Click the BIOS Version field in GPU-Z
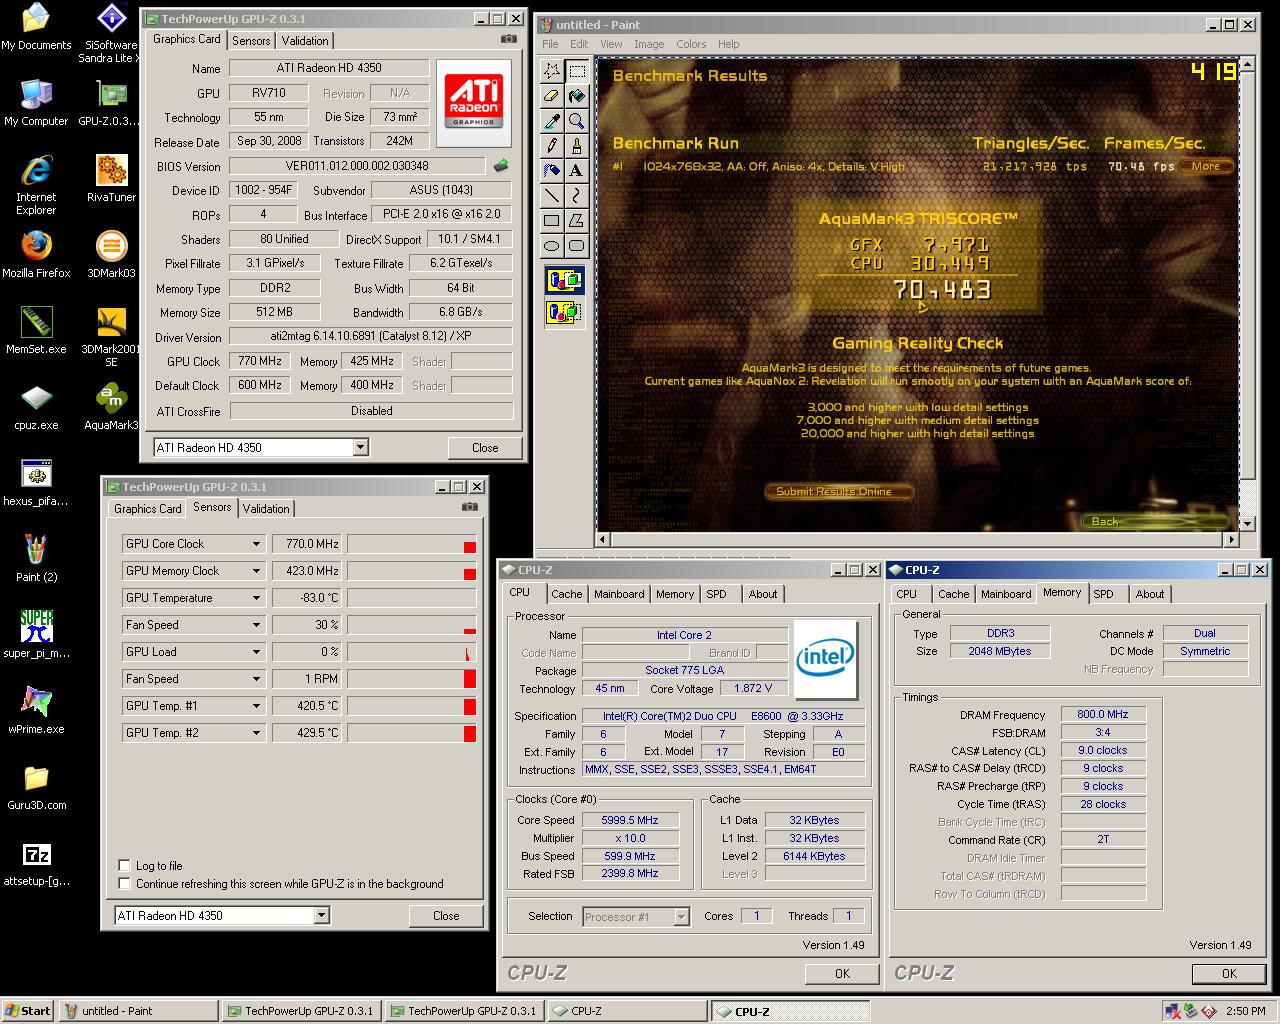This screenshot has height=1024, width=1280. (358, 166)
